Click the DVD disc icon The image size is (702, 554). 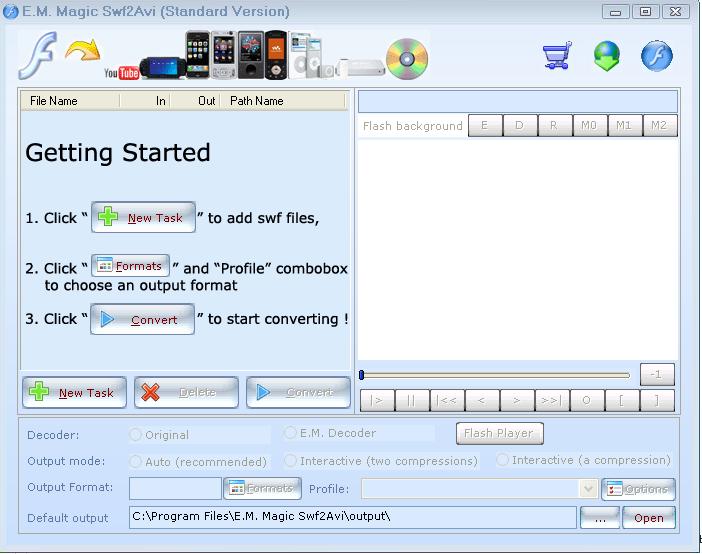click(x=407, y=59)
